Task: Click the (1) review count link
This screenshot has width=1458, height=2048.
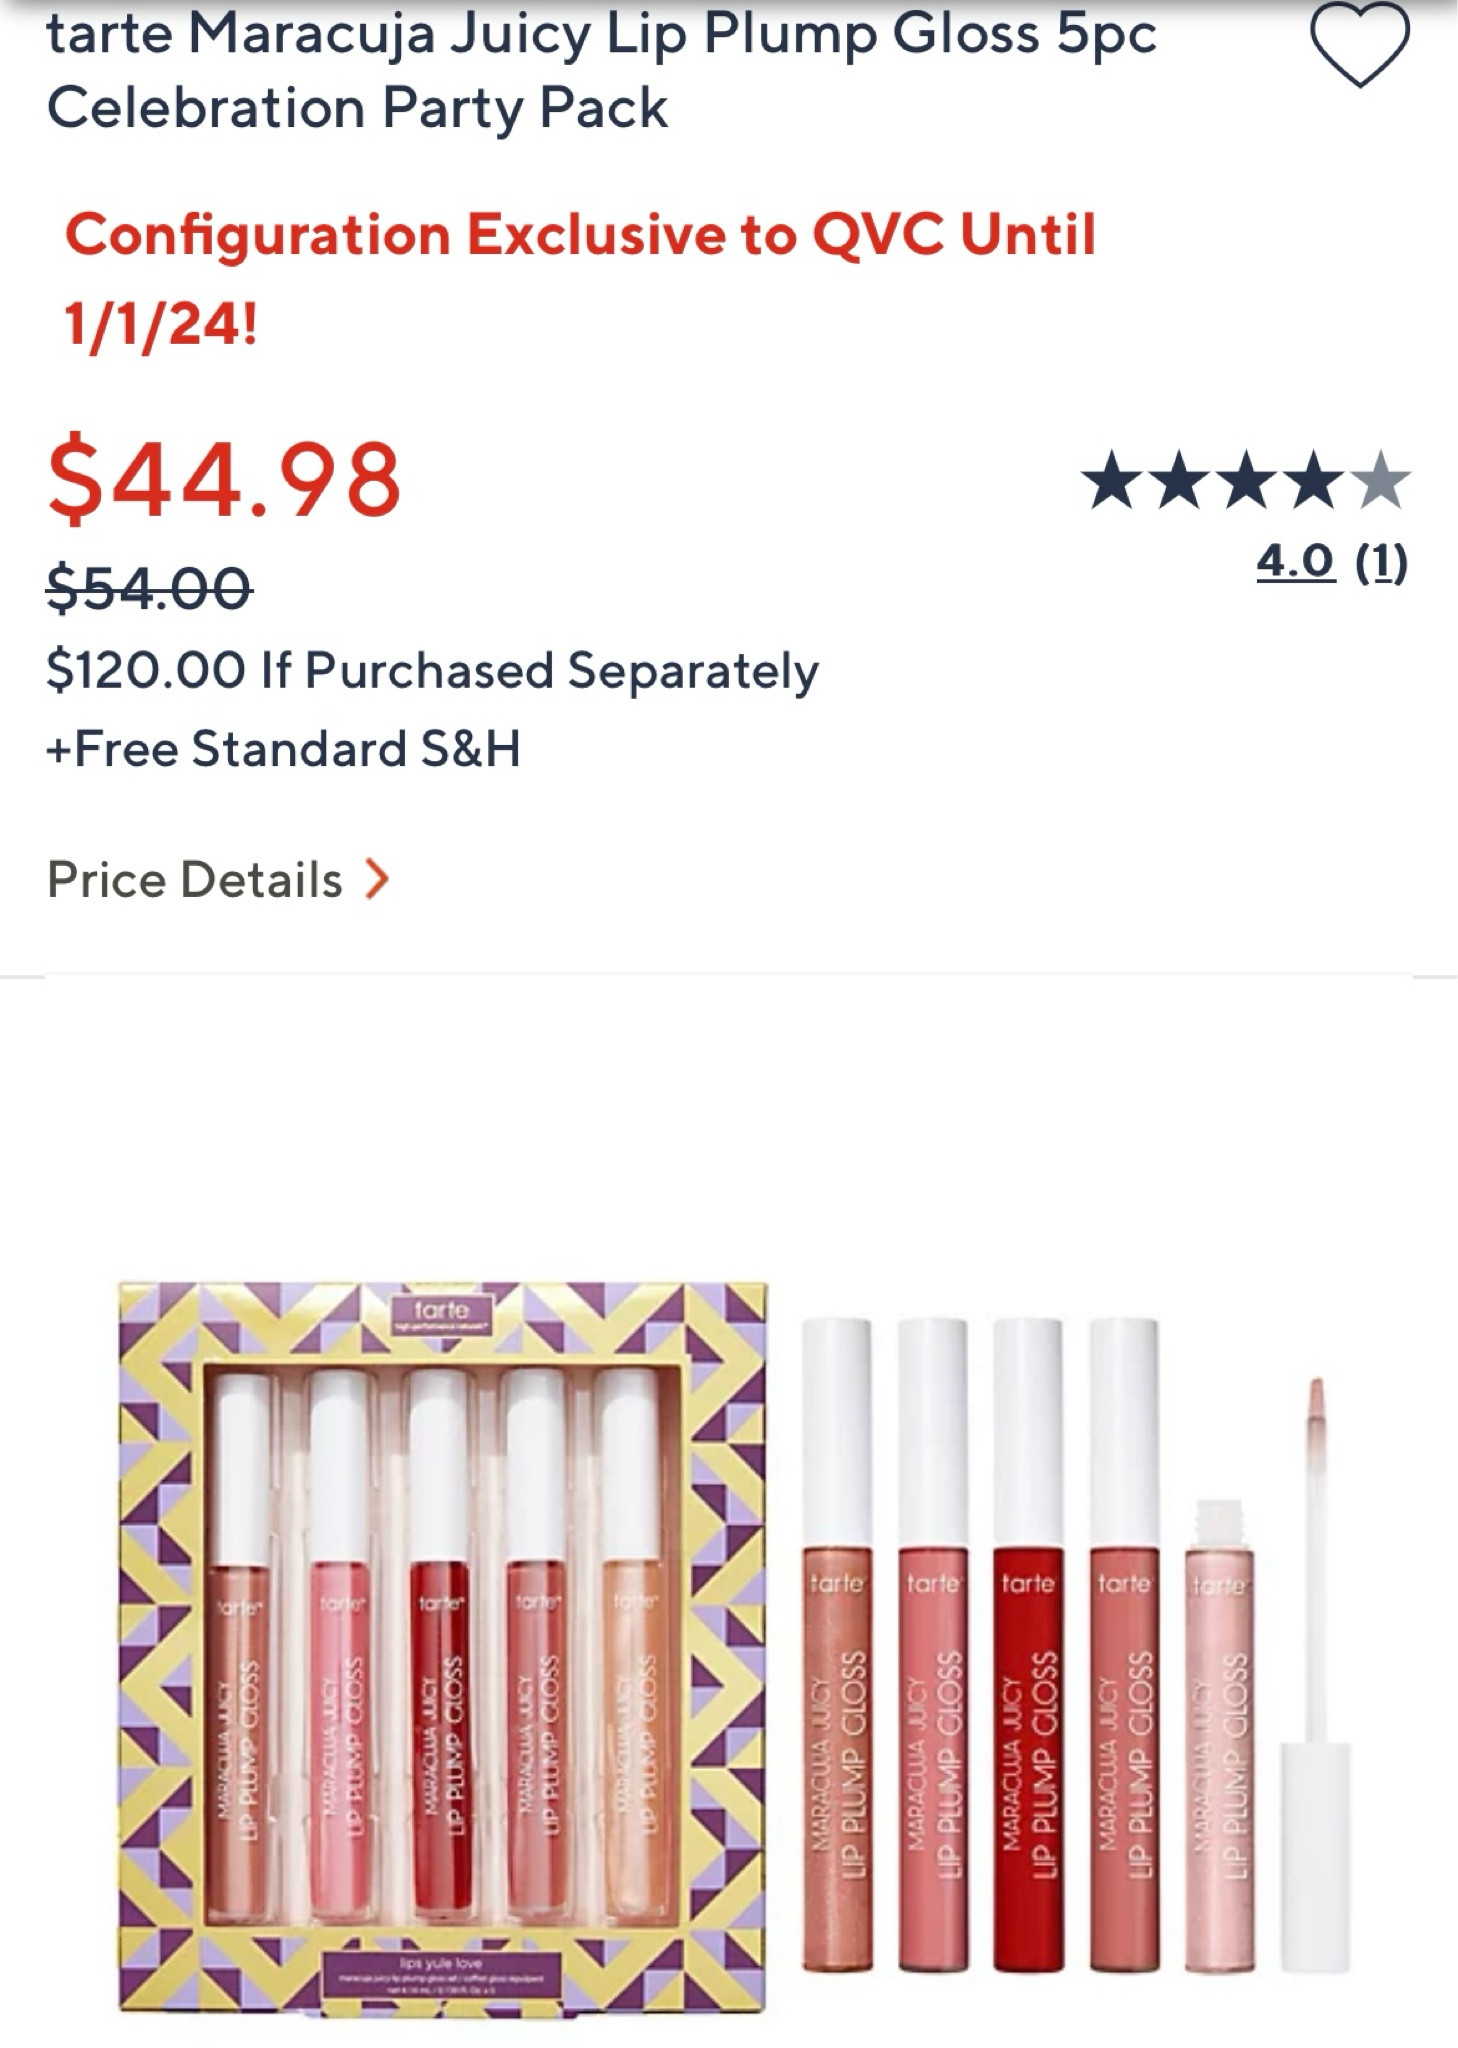Action: click(x=1383, y=563)
